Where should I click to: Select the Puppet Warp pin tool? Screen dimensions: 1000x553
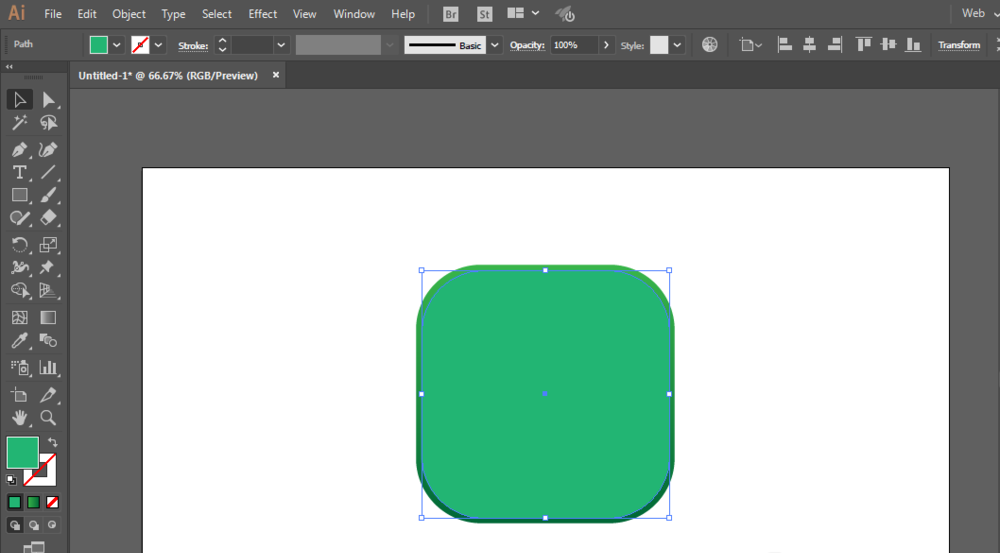pos(48,268)
